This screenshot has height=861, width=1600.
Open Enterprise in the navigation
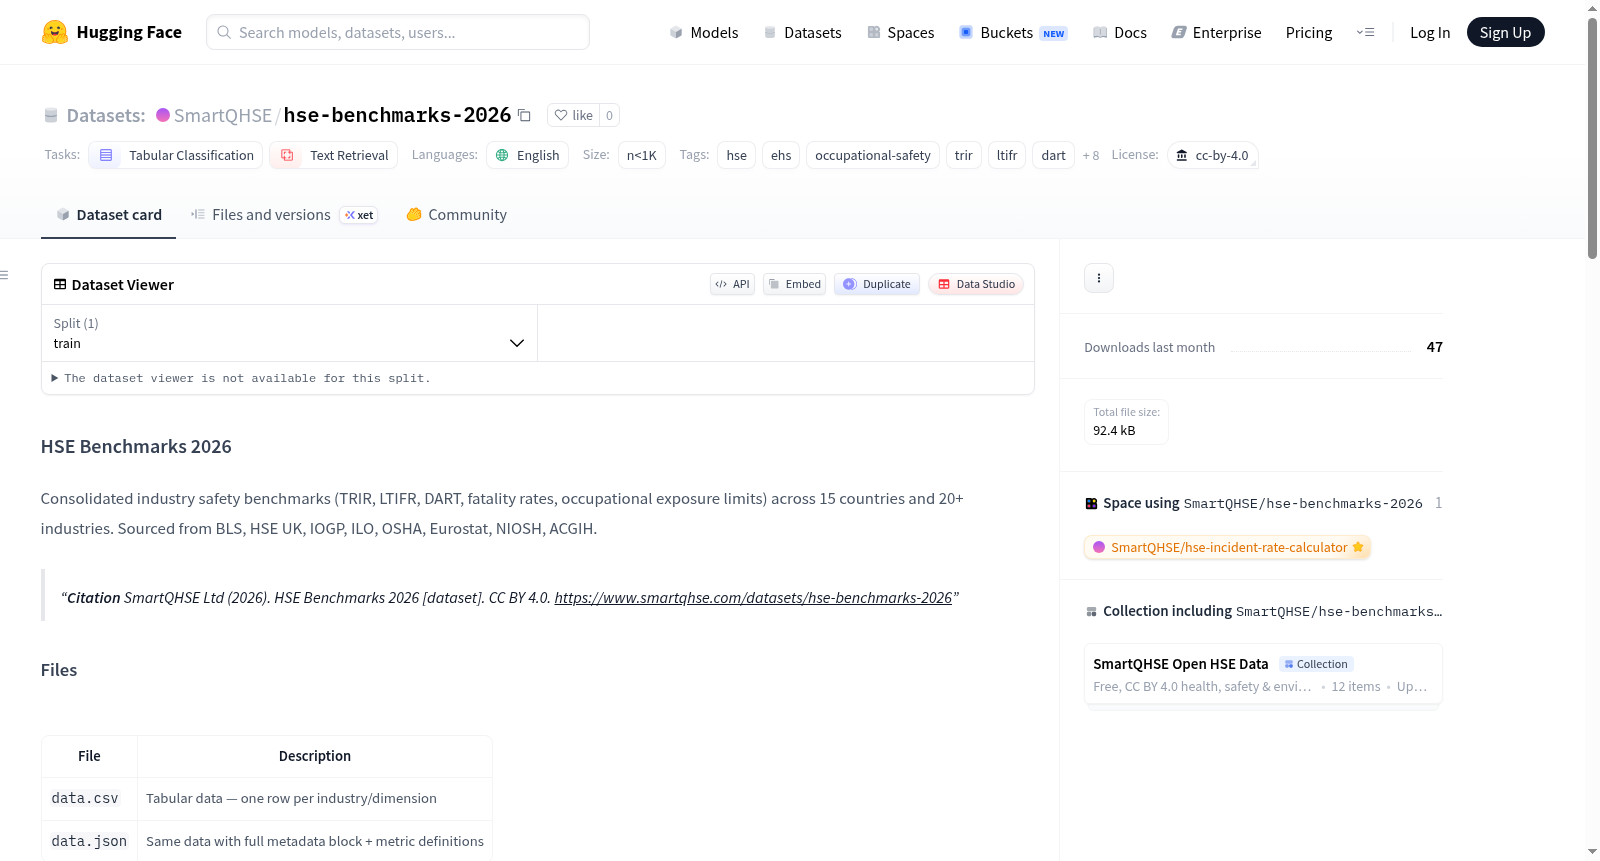coord(1216,32)
